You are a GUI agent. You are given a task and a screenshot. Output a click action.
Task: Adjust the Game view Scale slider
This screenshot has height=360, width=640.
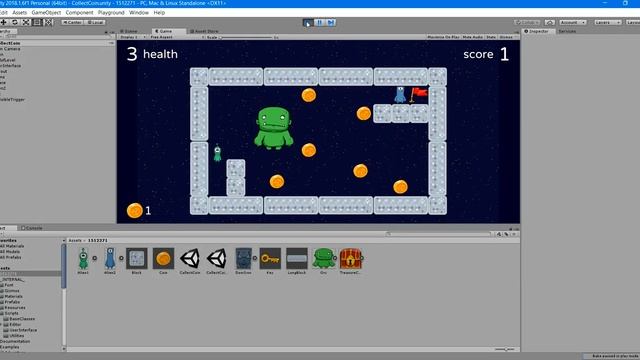(246, 38)
